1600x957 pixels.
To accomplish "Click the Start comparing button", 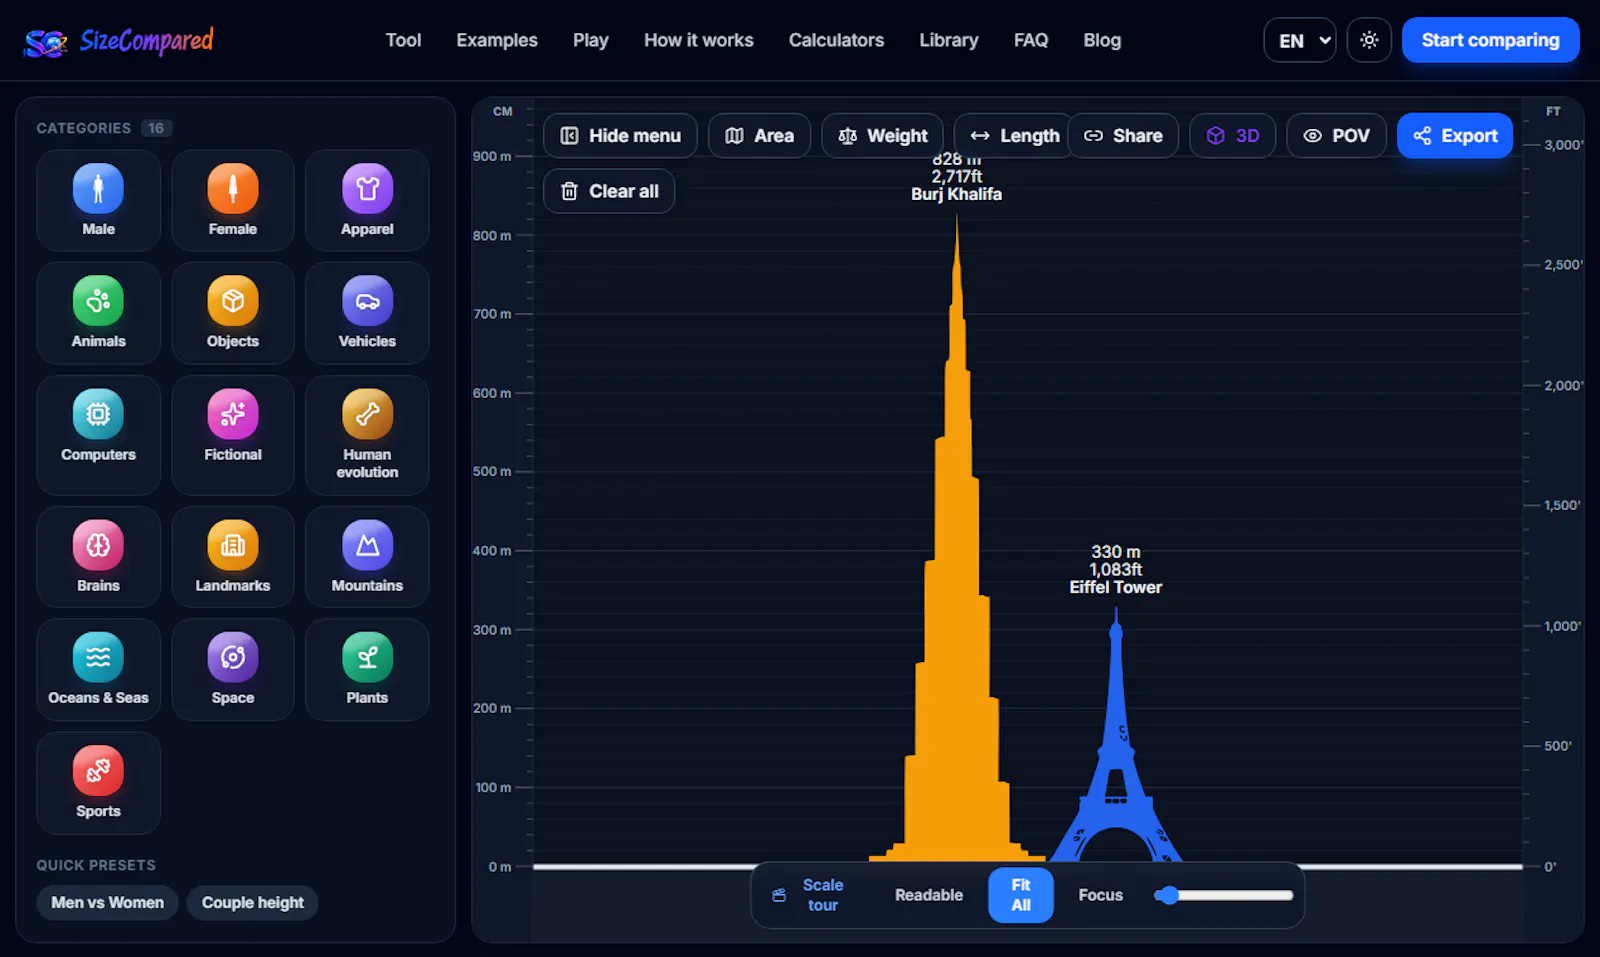I will (x=1490, y=40).
